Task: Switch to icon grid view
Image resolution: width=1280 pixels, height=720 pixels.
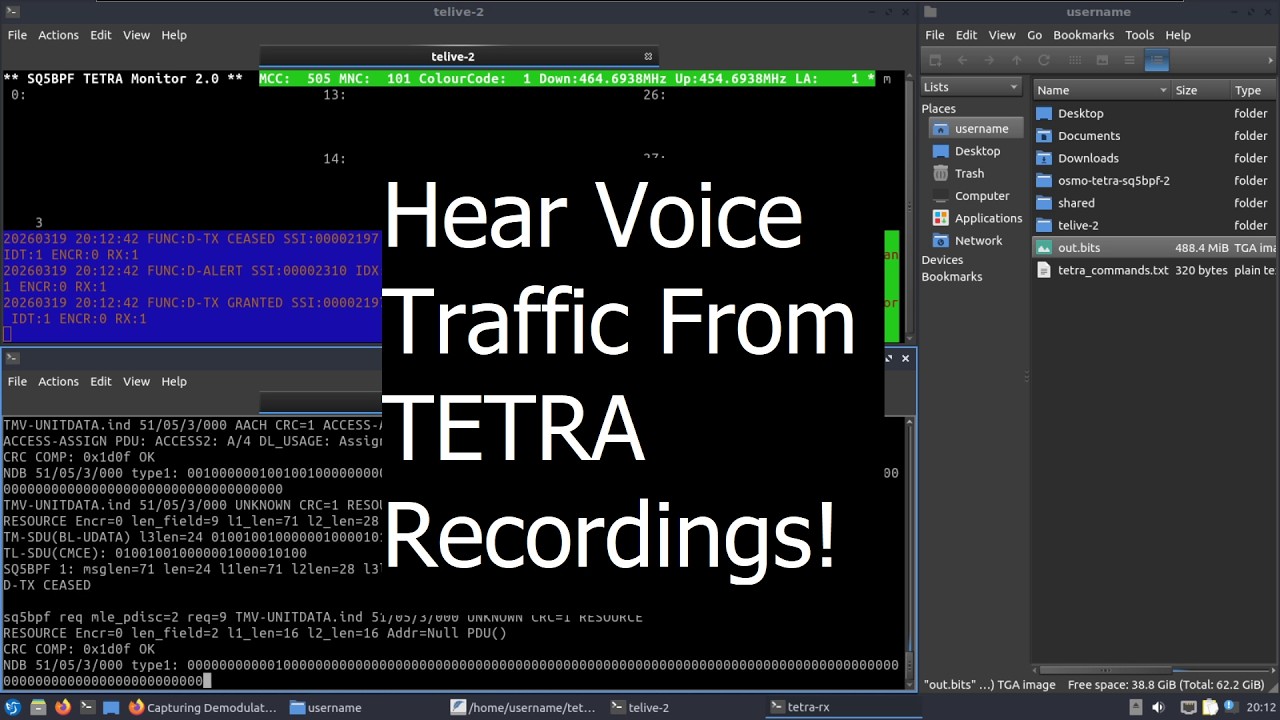Action: point(1075,60)
